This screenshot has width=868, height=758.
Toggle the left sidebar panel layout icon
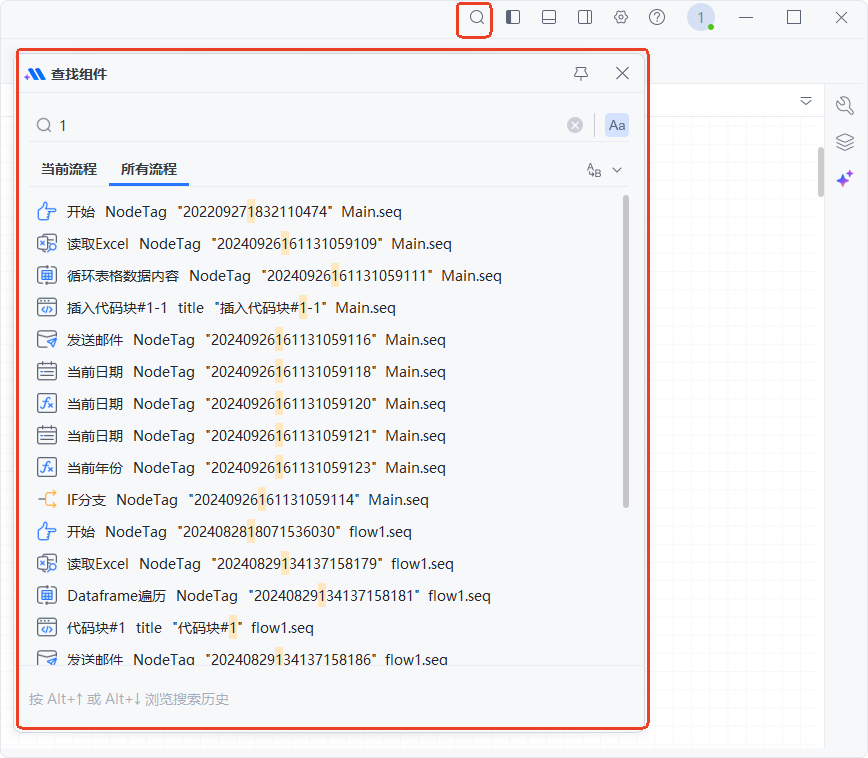click(x=513, y=17)
